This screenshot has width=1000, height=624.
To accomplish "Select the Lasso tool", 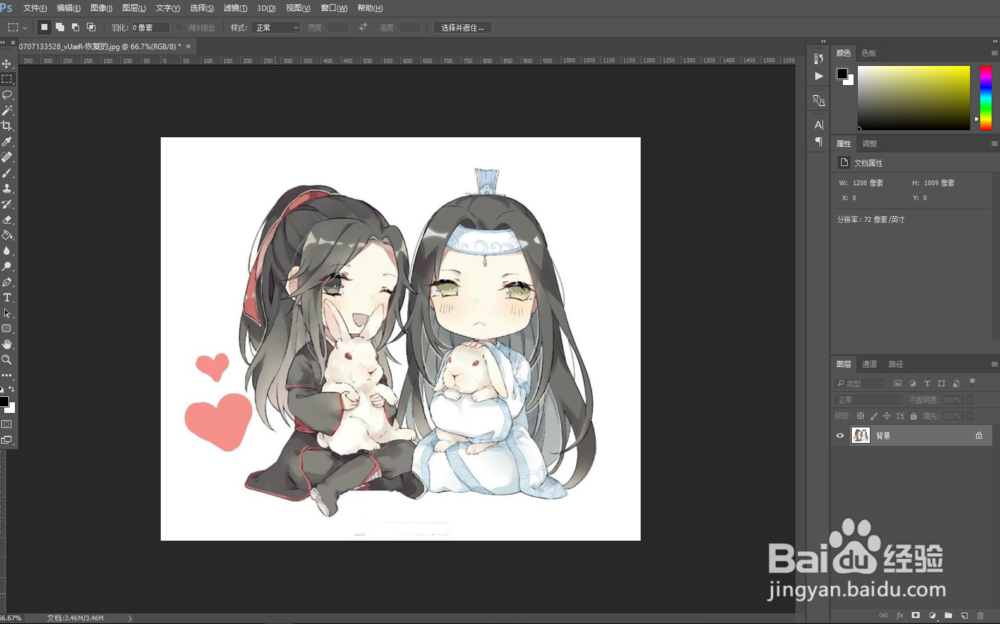I will (x=7, y=94).
